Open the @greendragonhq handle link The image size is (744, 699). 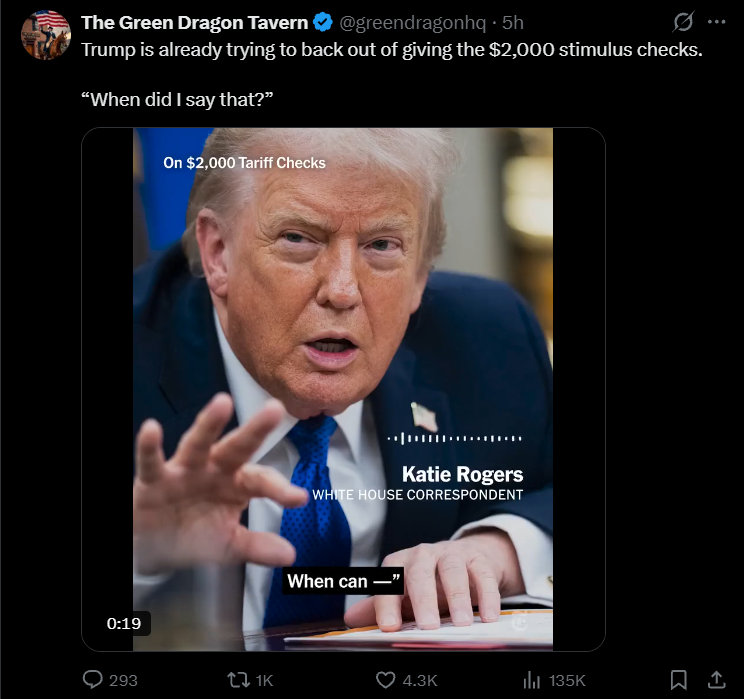[x=412, y=22]
